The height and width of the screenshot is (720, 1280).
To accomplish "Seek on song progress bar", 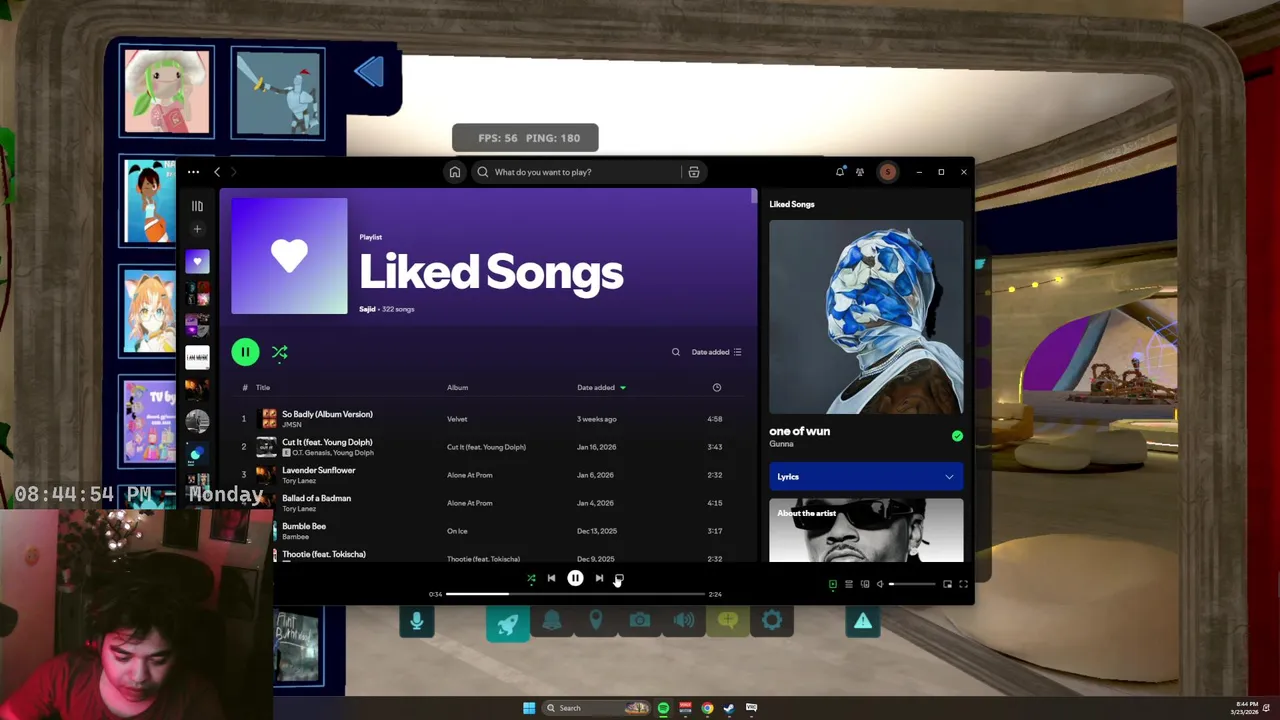I will (x=575, y=594).
